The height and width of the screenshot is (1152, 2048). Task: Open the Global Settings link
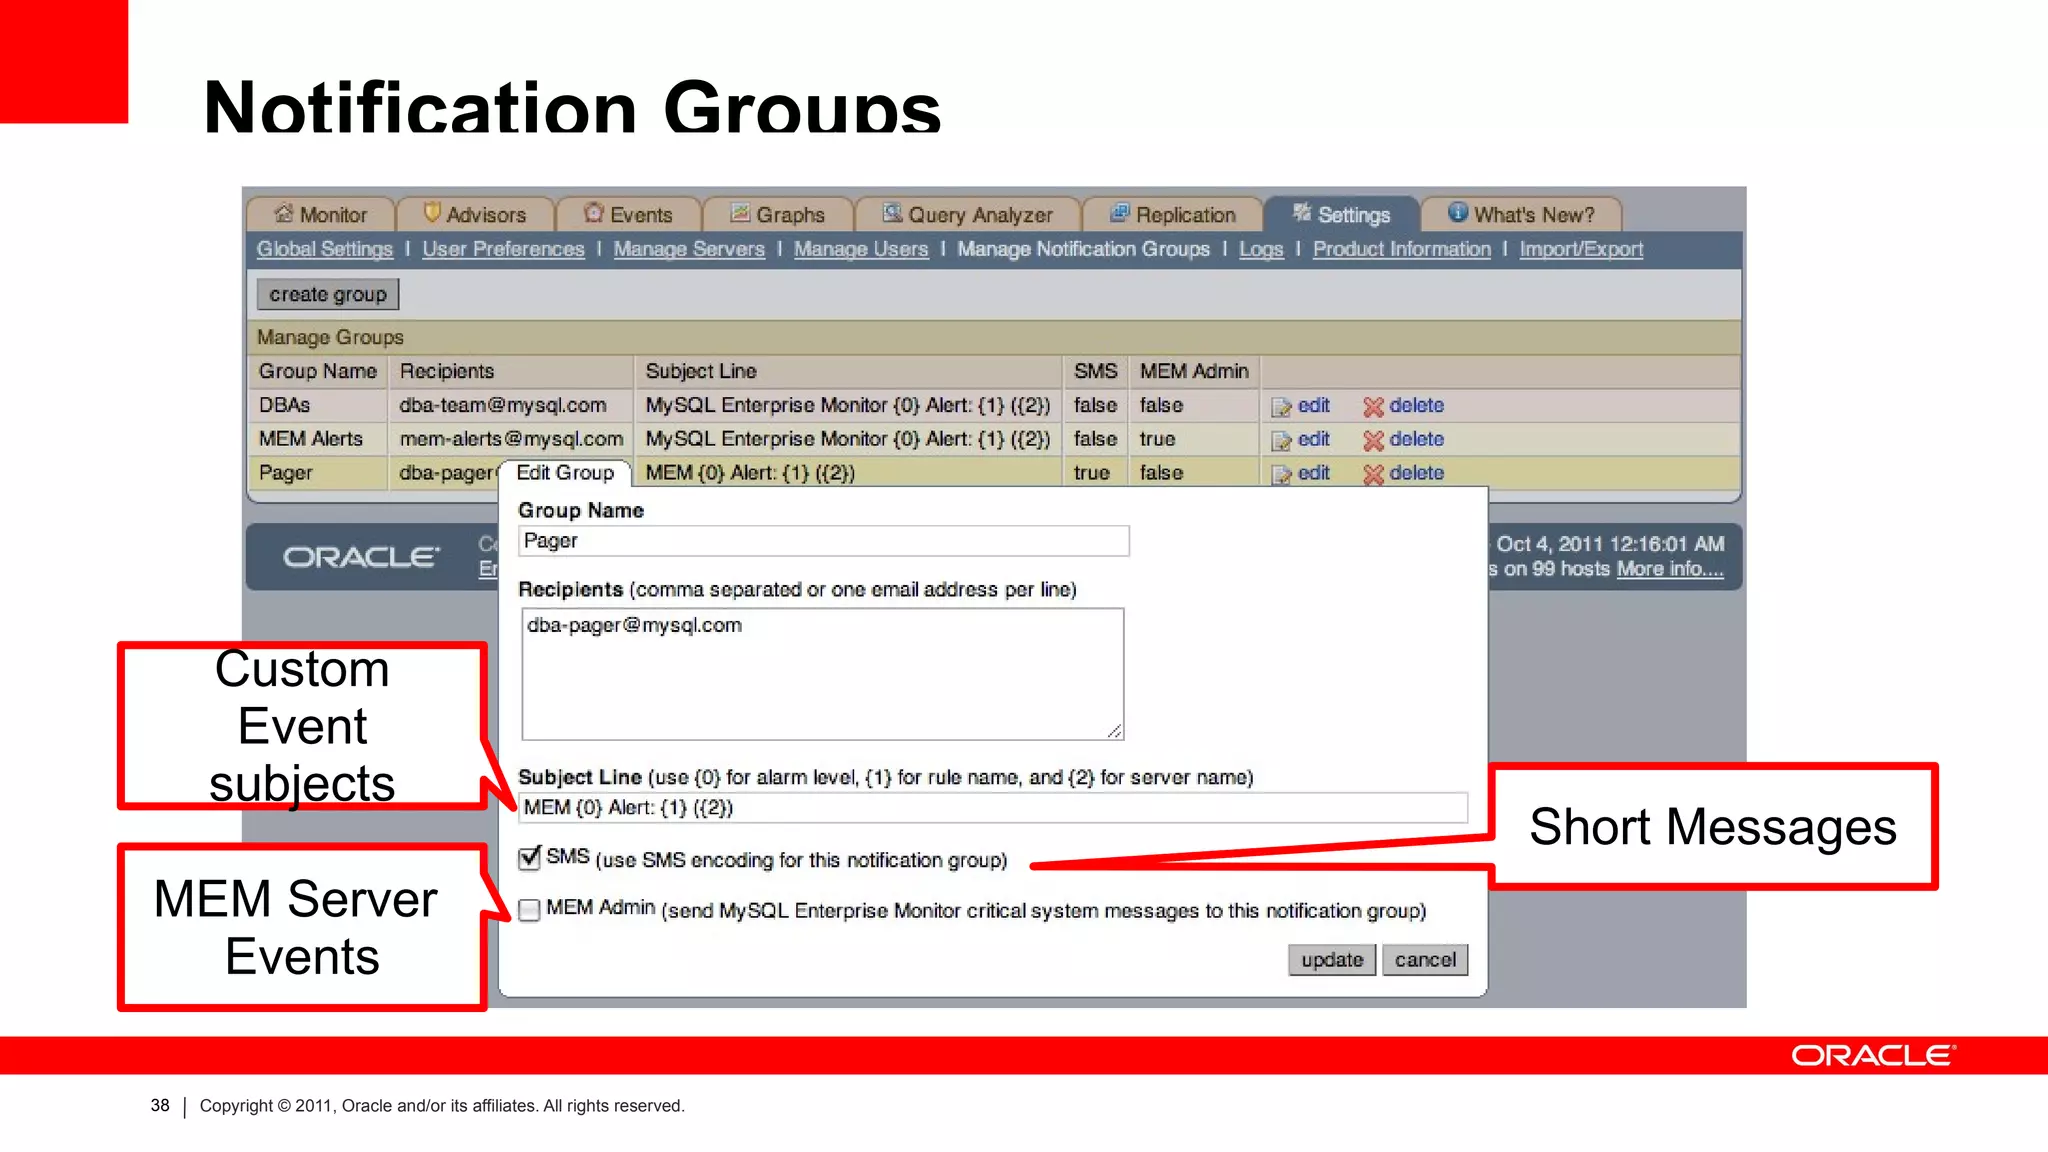click(x=325, y=249)
